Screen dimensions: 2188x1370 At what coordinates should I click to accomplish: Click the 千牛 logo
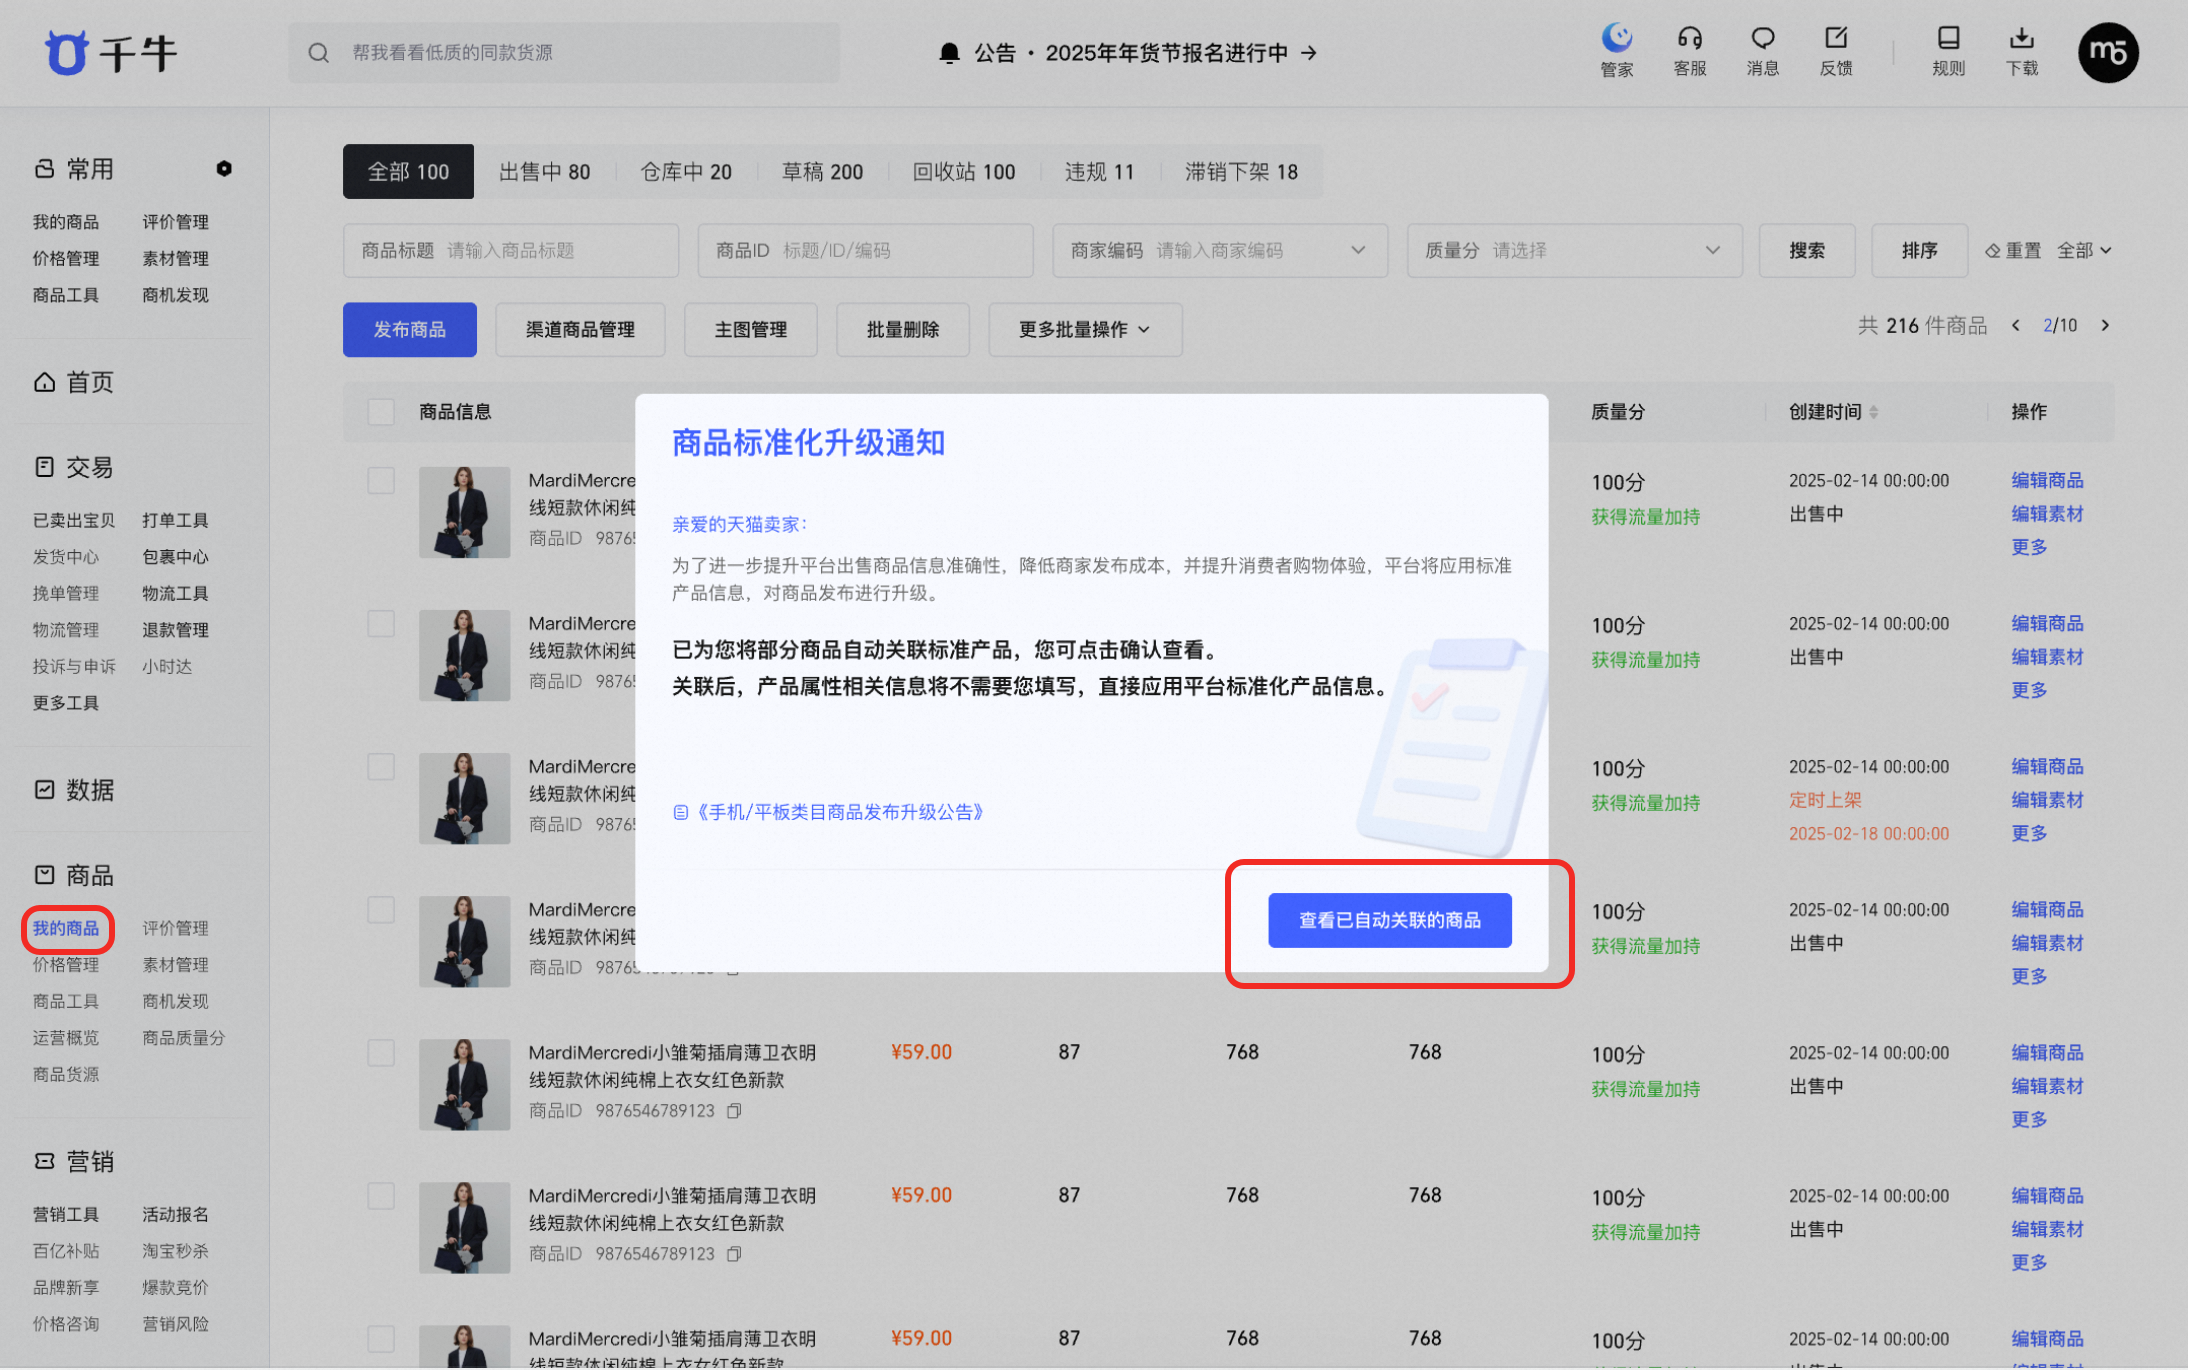pyautogui.click(x=111, y=52)
